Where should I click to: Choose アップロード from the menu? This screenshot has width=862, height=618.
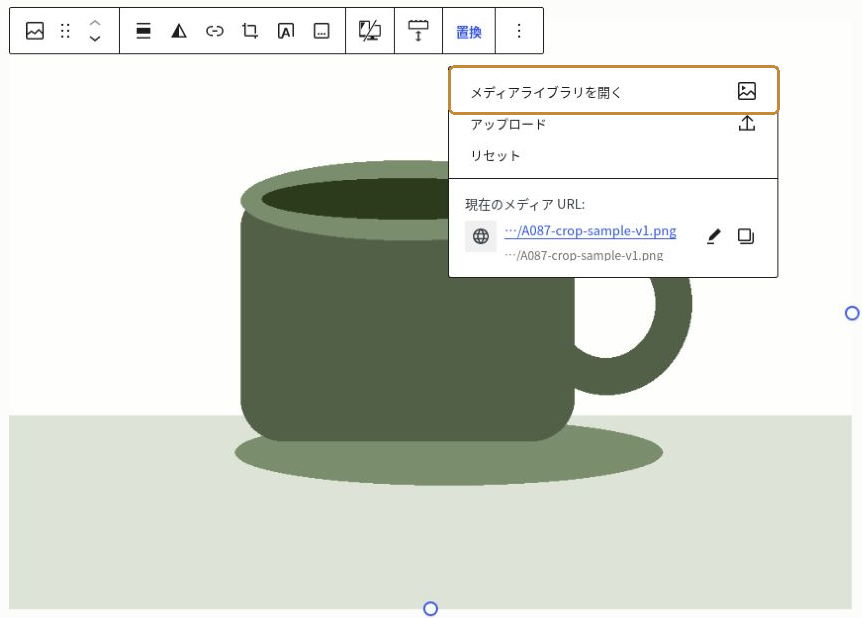tap(614, 124)
